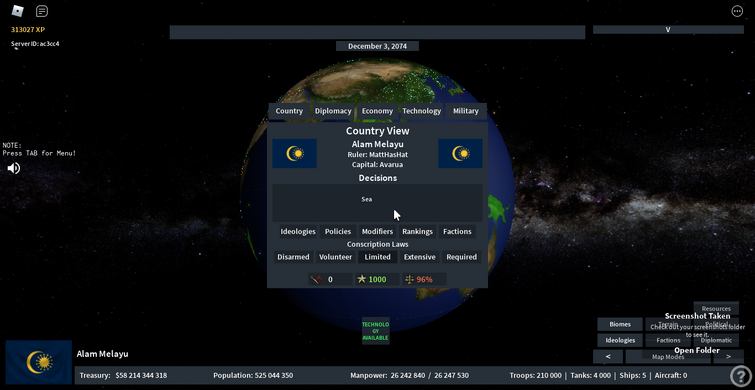The image size is (755, 390).
Task: Open the chat icon beside Roblox logo
Action: pos(42,11)
